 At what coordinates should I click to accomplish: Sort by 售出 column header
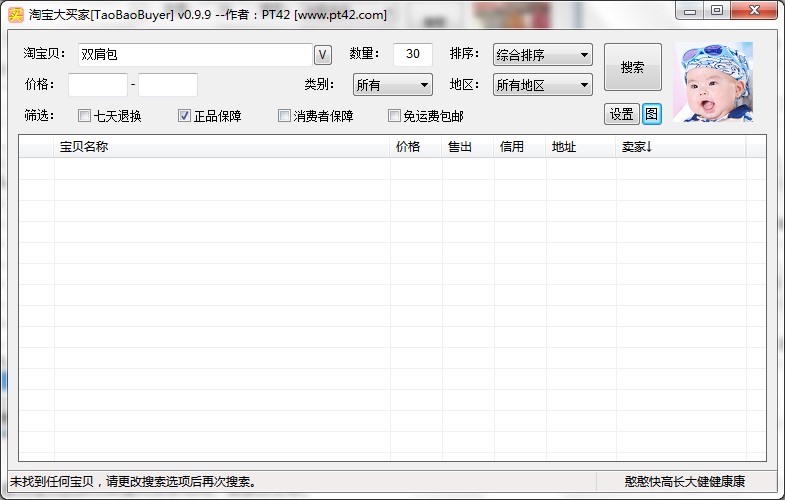[468, 147]
